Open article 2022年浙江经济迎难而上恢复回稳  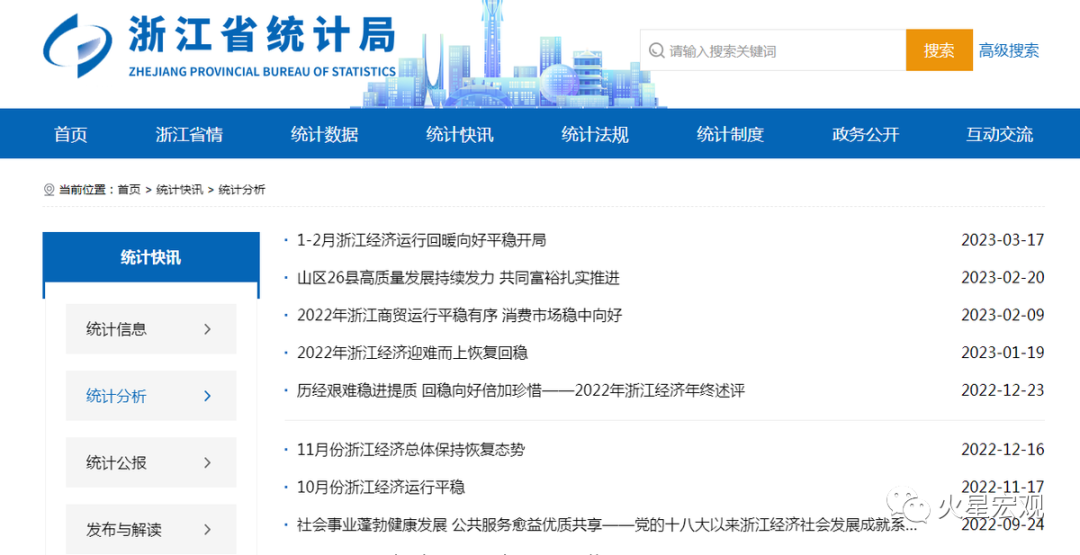coord(413,353)
